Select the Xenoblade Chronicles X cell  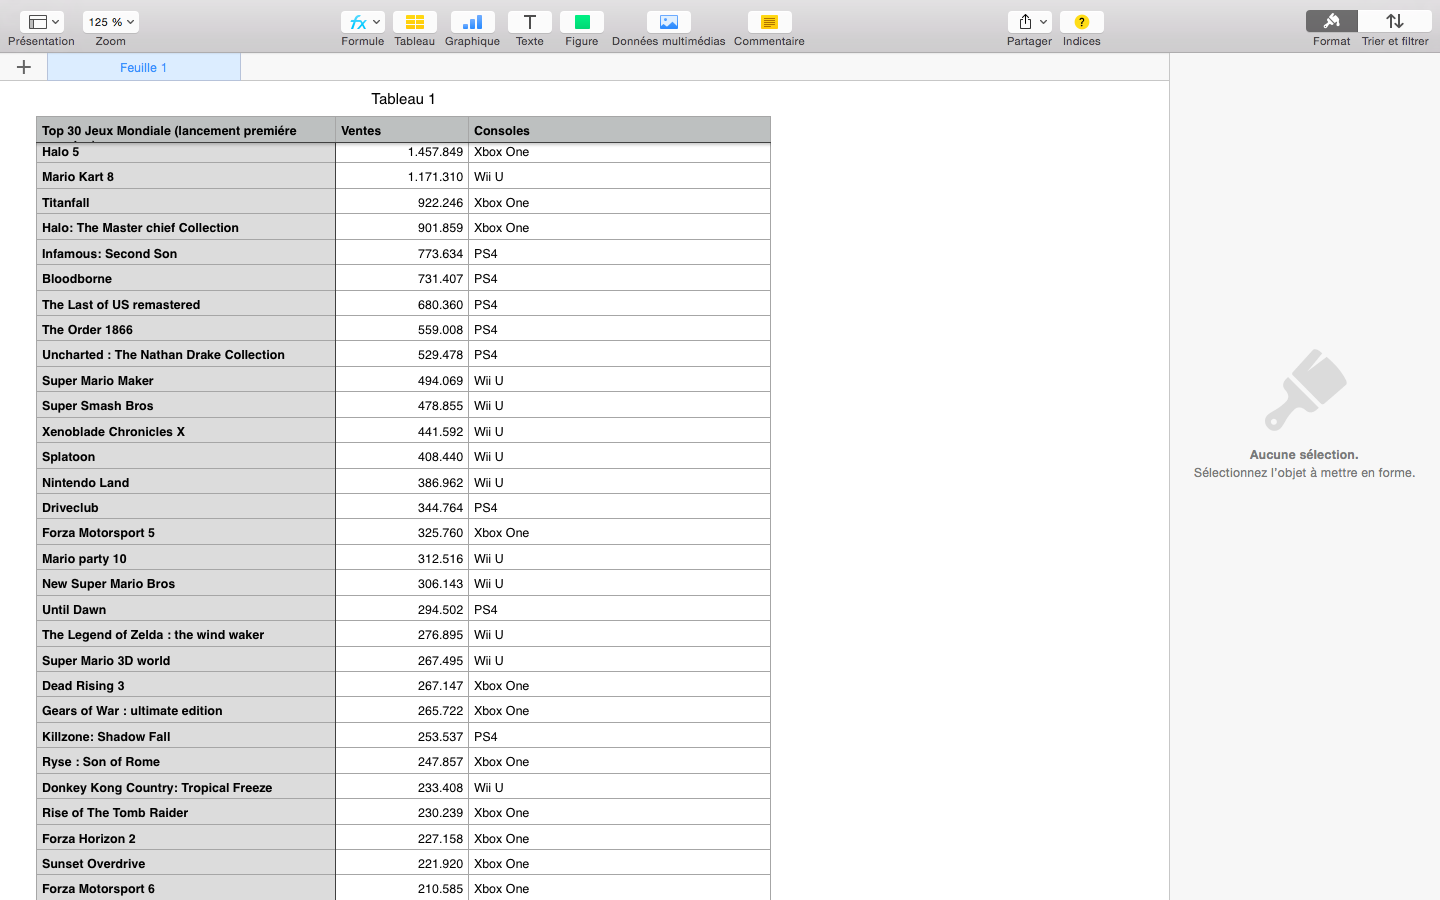(x=186, y=431)
